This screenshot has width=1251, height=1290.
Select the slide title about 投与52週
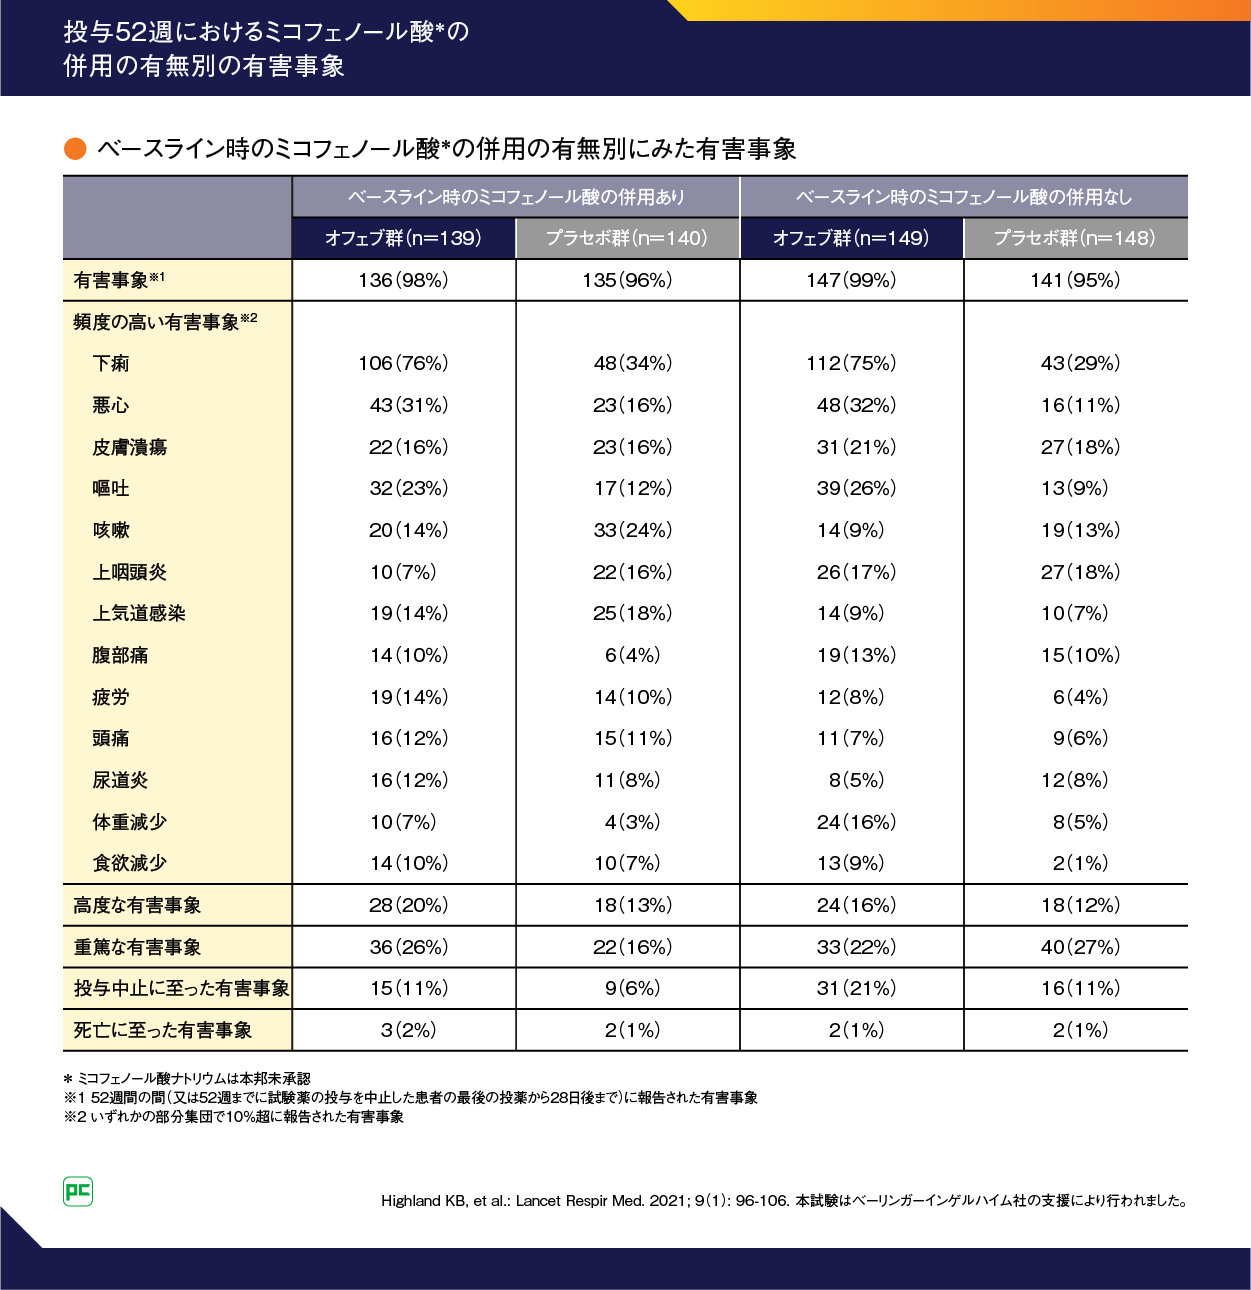tap(266, 48)
